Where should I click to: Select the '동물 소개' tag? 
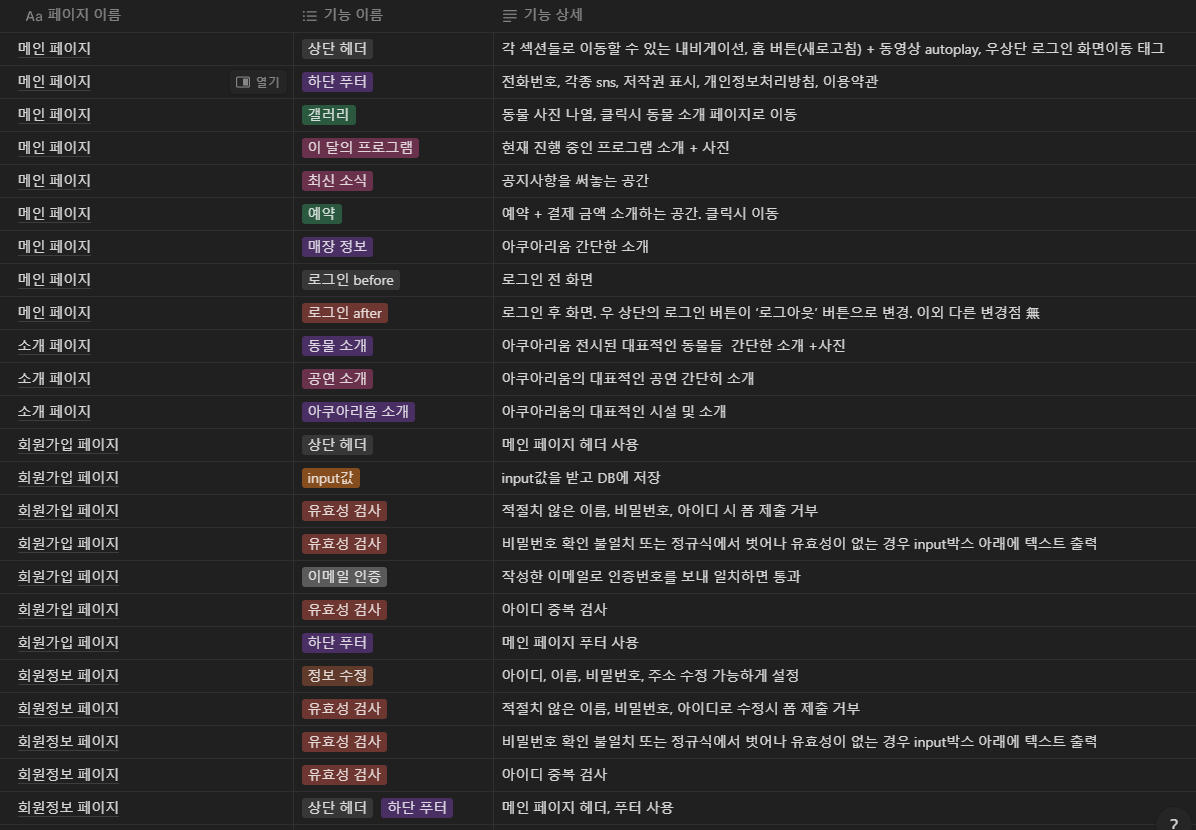pos(337,346)
